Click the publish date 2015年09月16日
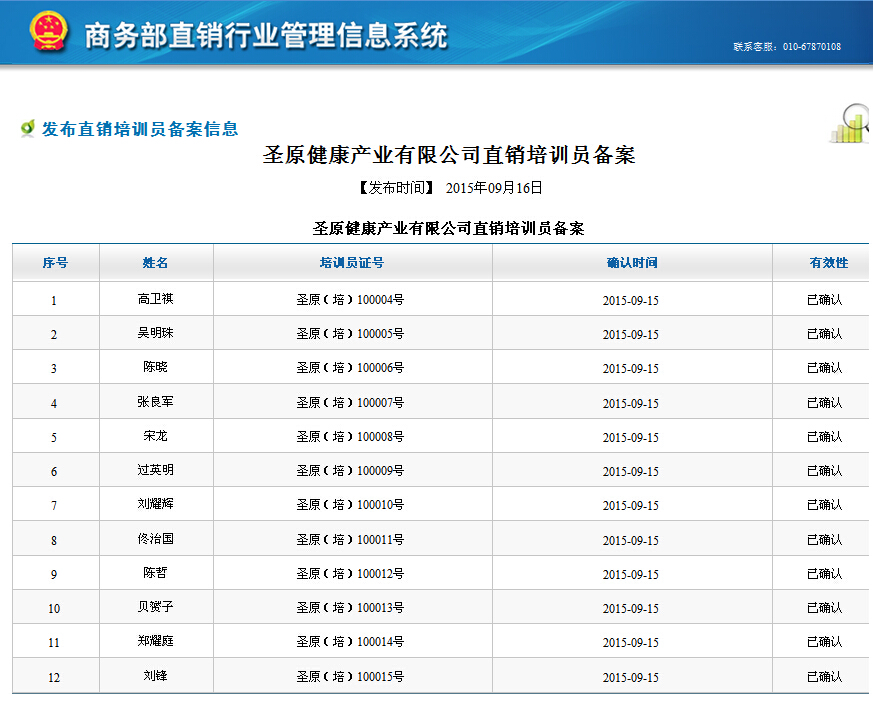 click(x=494, y=188)
